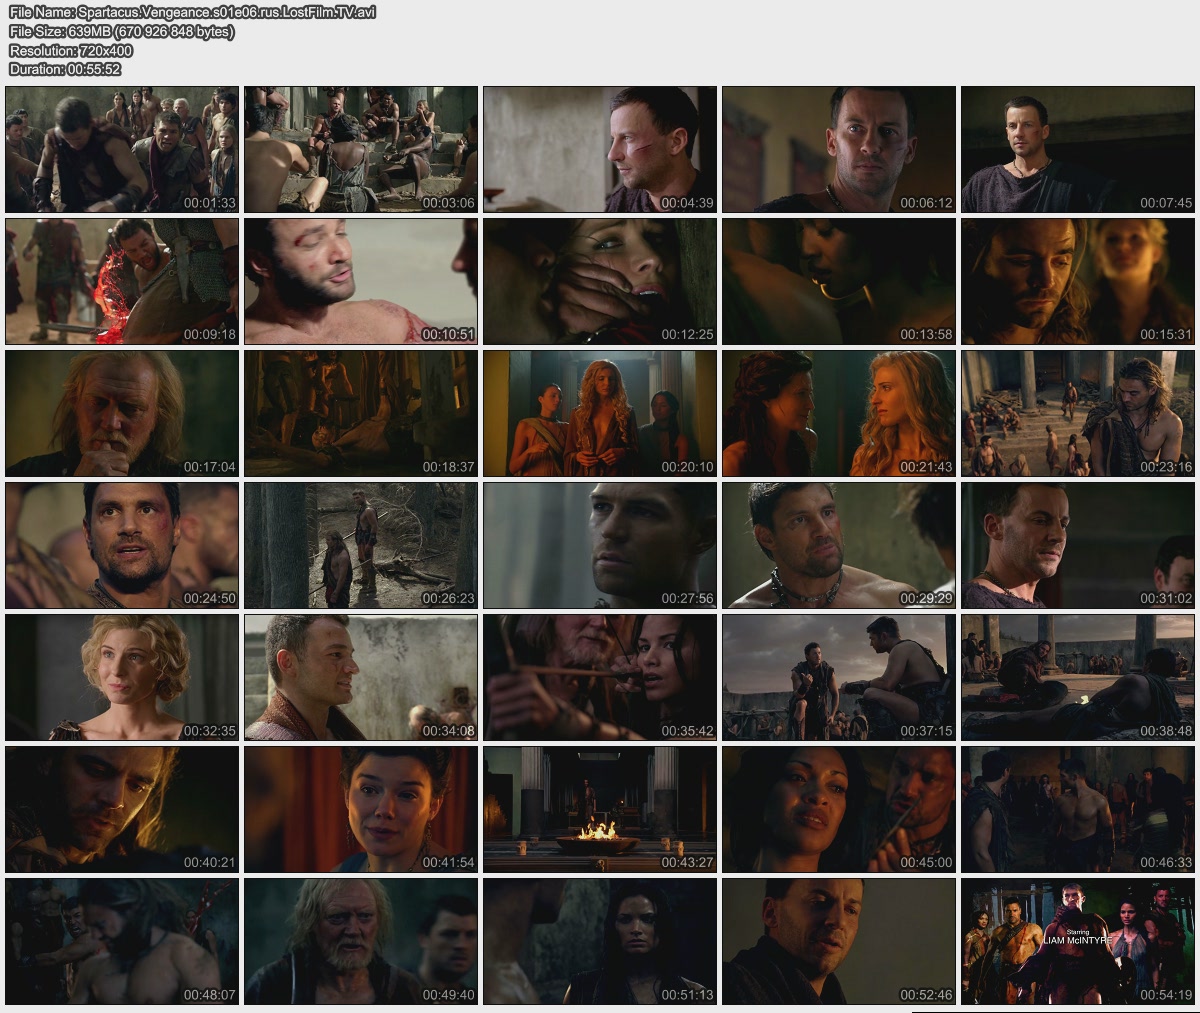Select the thumbnail marked 00:12:25
Screen dimensions: 1200x1013
click(x=600, y=281)
